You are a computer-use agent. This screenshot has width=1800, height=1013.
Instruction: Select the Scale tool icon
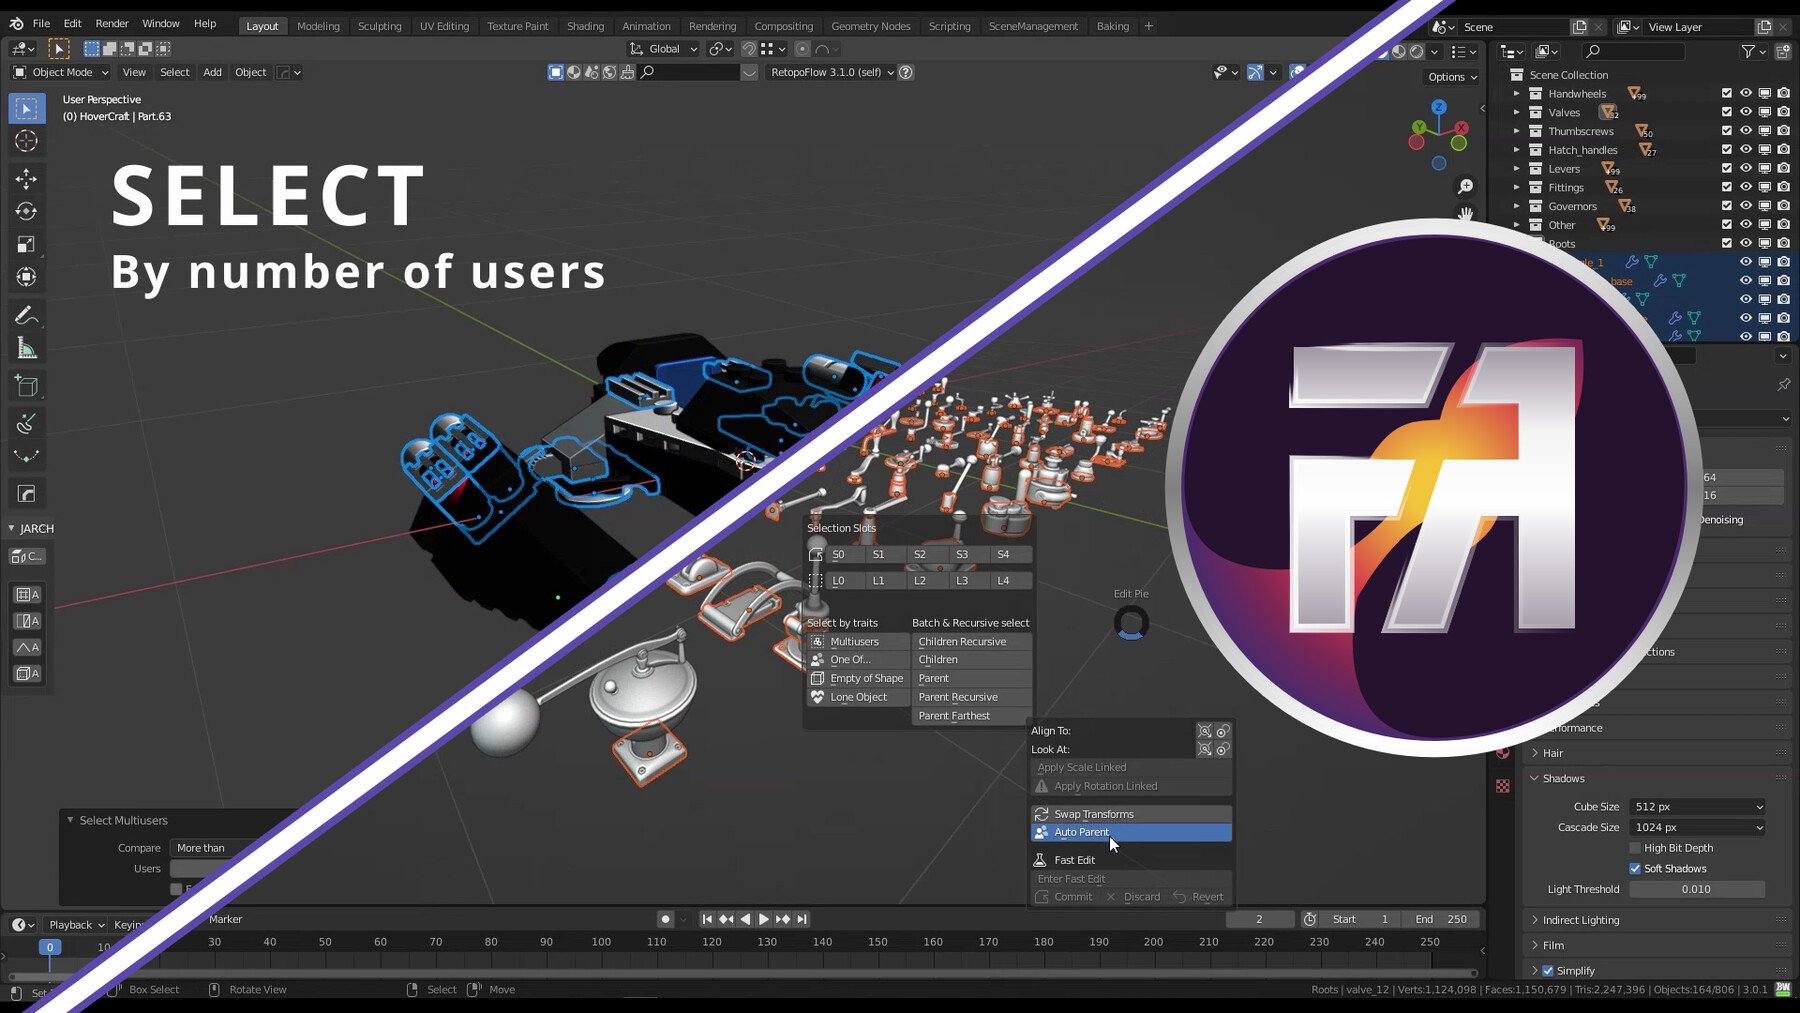coord(27,245)
